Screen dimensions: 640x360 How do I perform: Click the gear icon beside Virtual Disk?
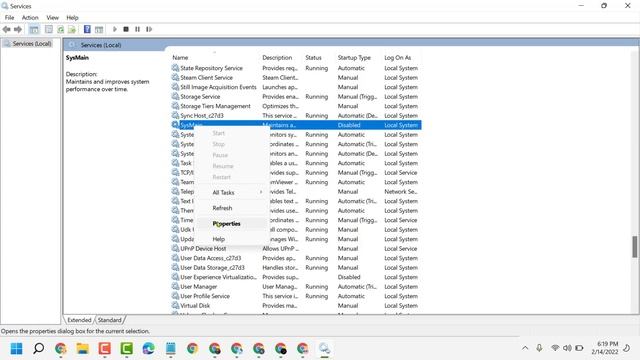(x=175, y=305)
